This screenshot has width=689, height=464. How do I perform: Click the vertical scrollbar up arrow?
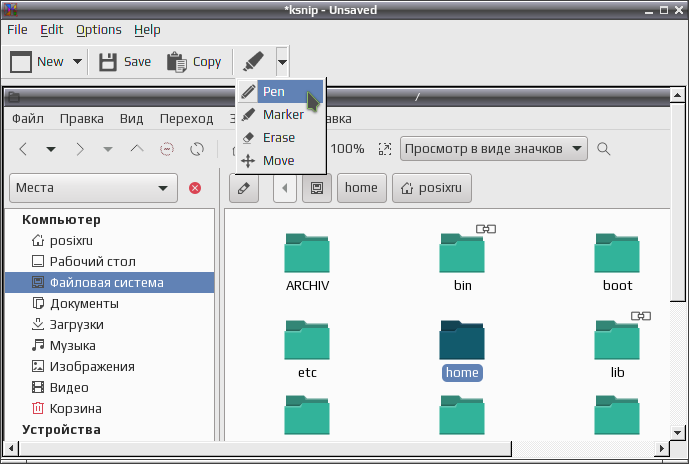678,95
